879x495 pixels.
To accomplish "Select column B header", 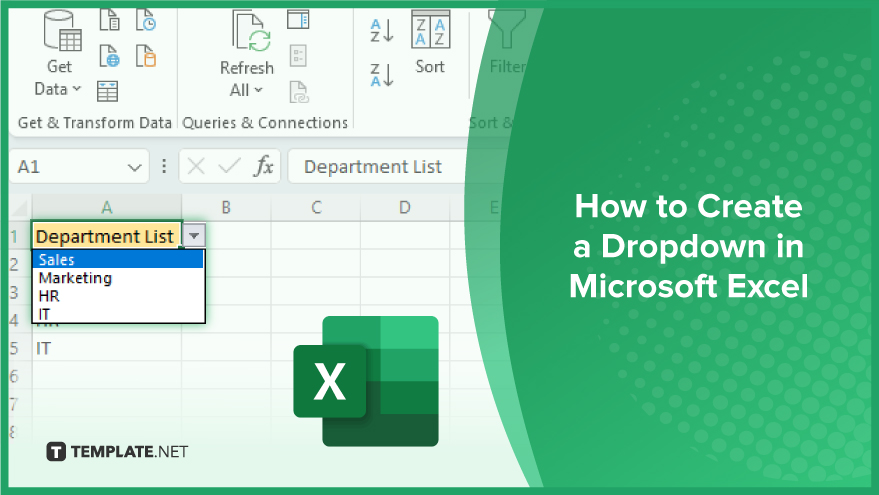I will pos(226,207).
